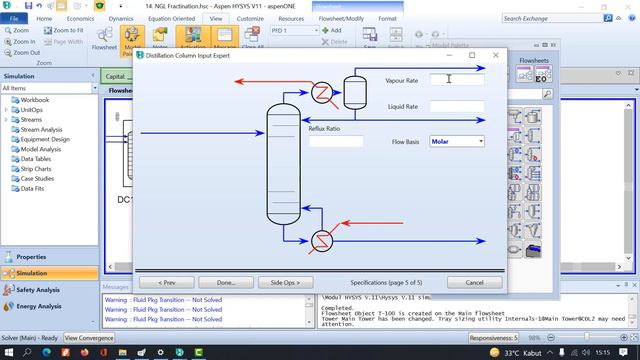Click the Reflux Ratio input field
640x360 pixels.
(x=336, y=141)
